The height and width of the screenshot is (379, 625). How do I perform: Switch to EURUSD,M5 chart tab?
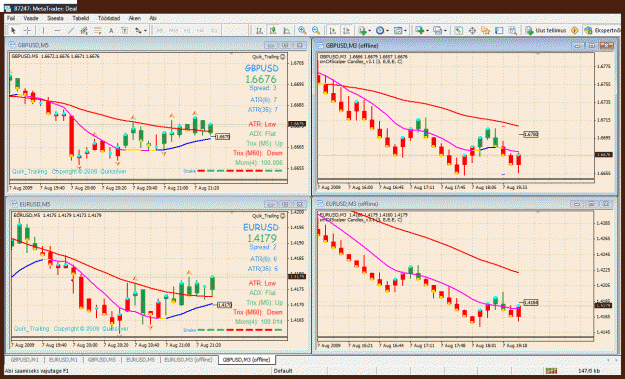point(140,359)
